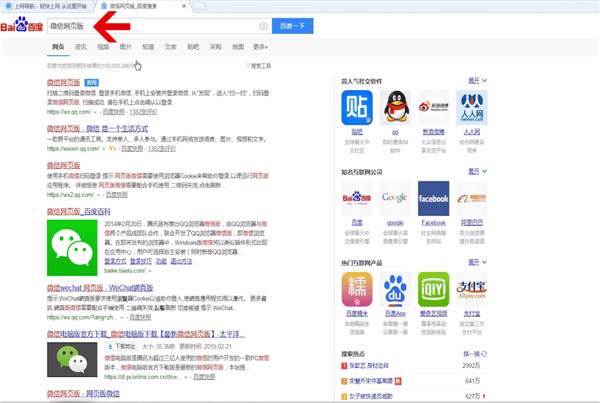This screenshot has width=600, height=403.
Task: Open dropdown arrow after wx.qq.com/?lang=zh
Action: (122, 318)
